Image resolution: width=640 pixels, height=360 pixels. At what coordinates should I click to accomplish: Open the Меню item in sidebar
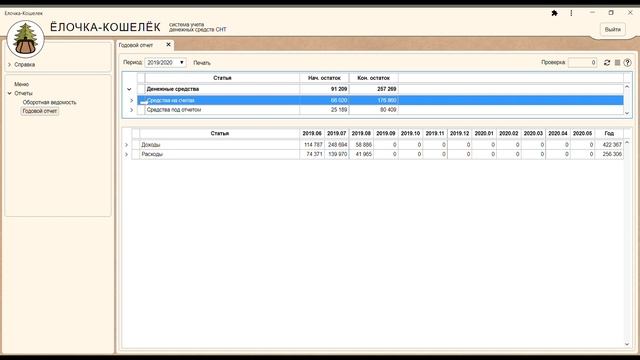(x=22, y=84)
